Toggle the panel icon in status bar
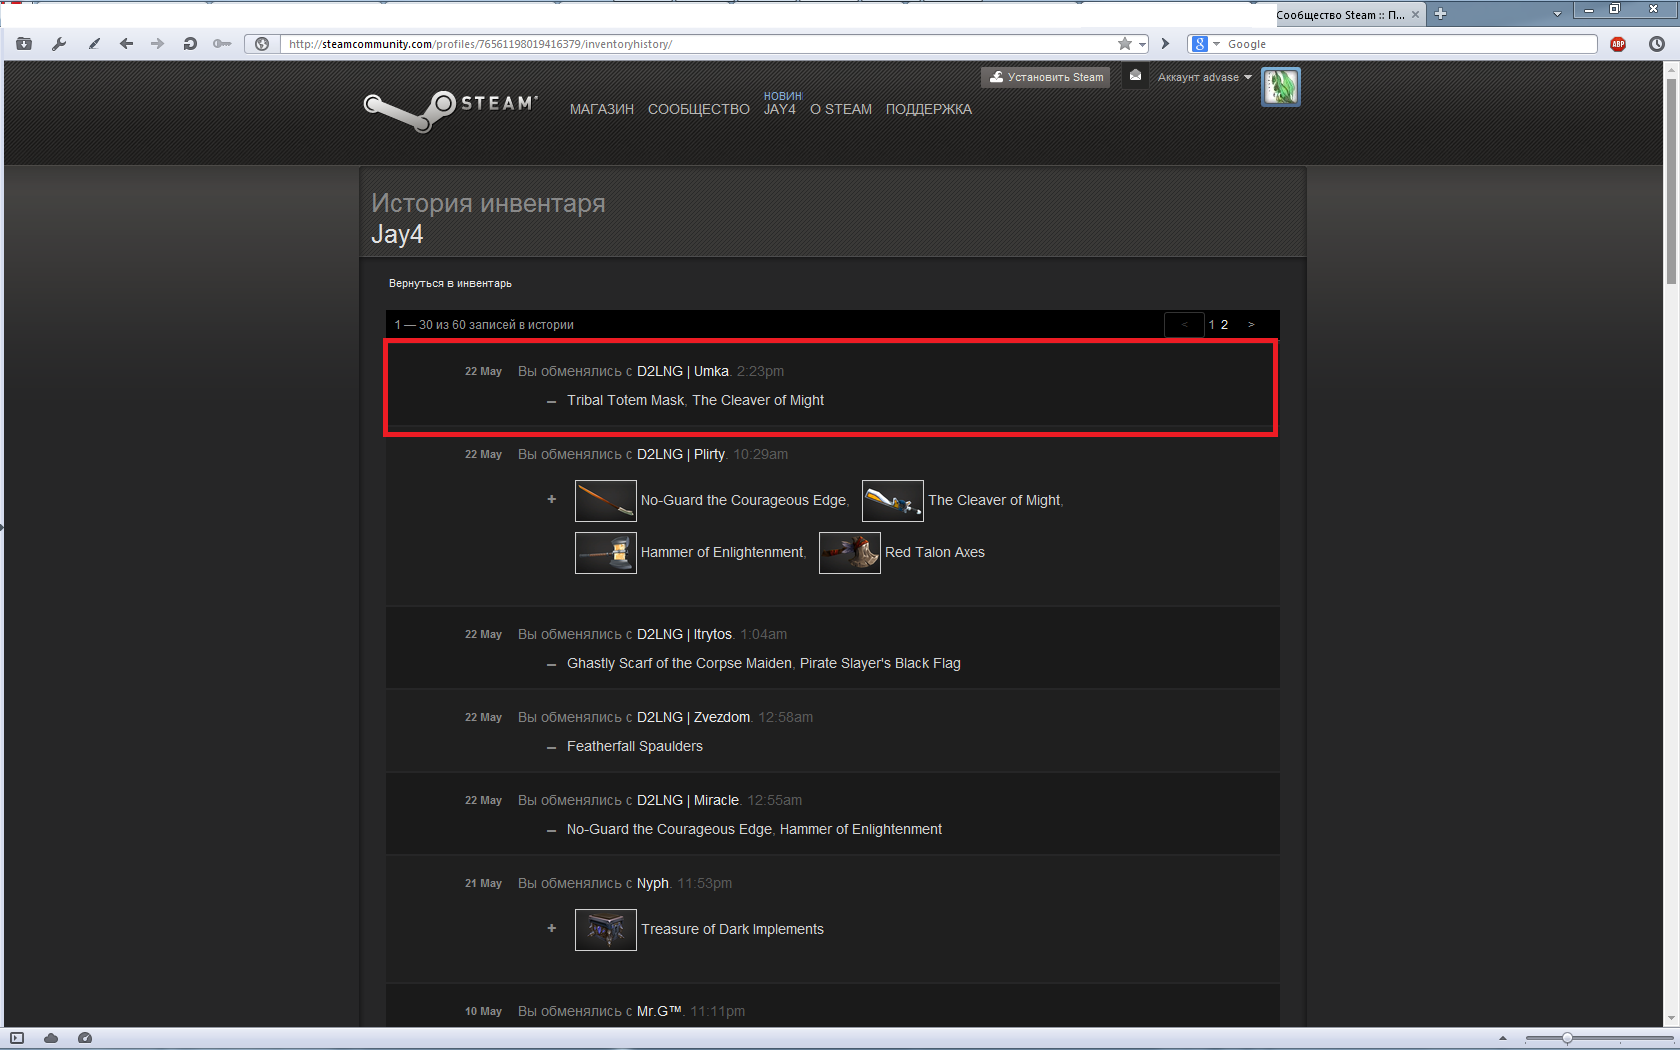The height and width of the screenshot is (1050, 1680). click(x=17, y=1038)
